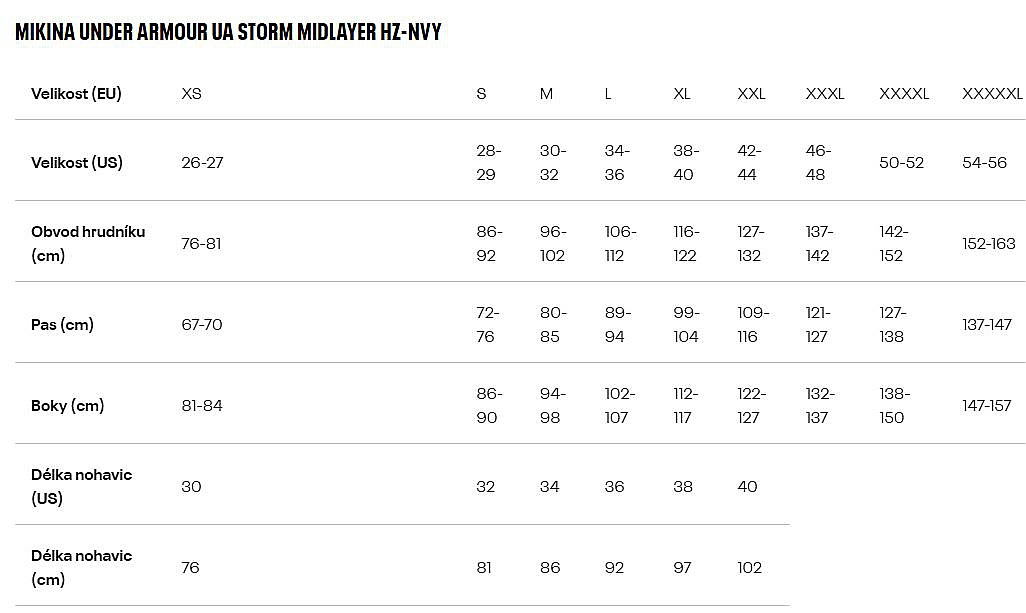Select the 81-84 hips value for XS
The width and height of the screenshot is (1026, 613).
click(202, 406)
